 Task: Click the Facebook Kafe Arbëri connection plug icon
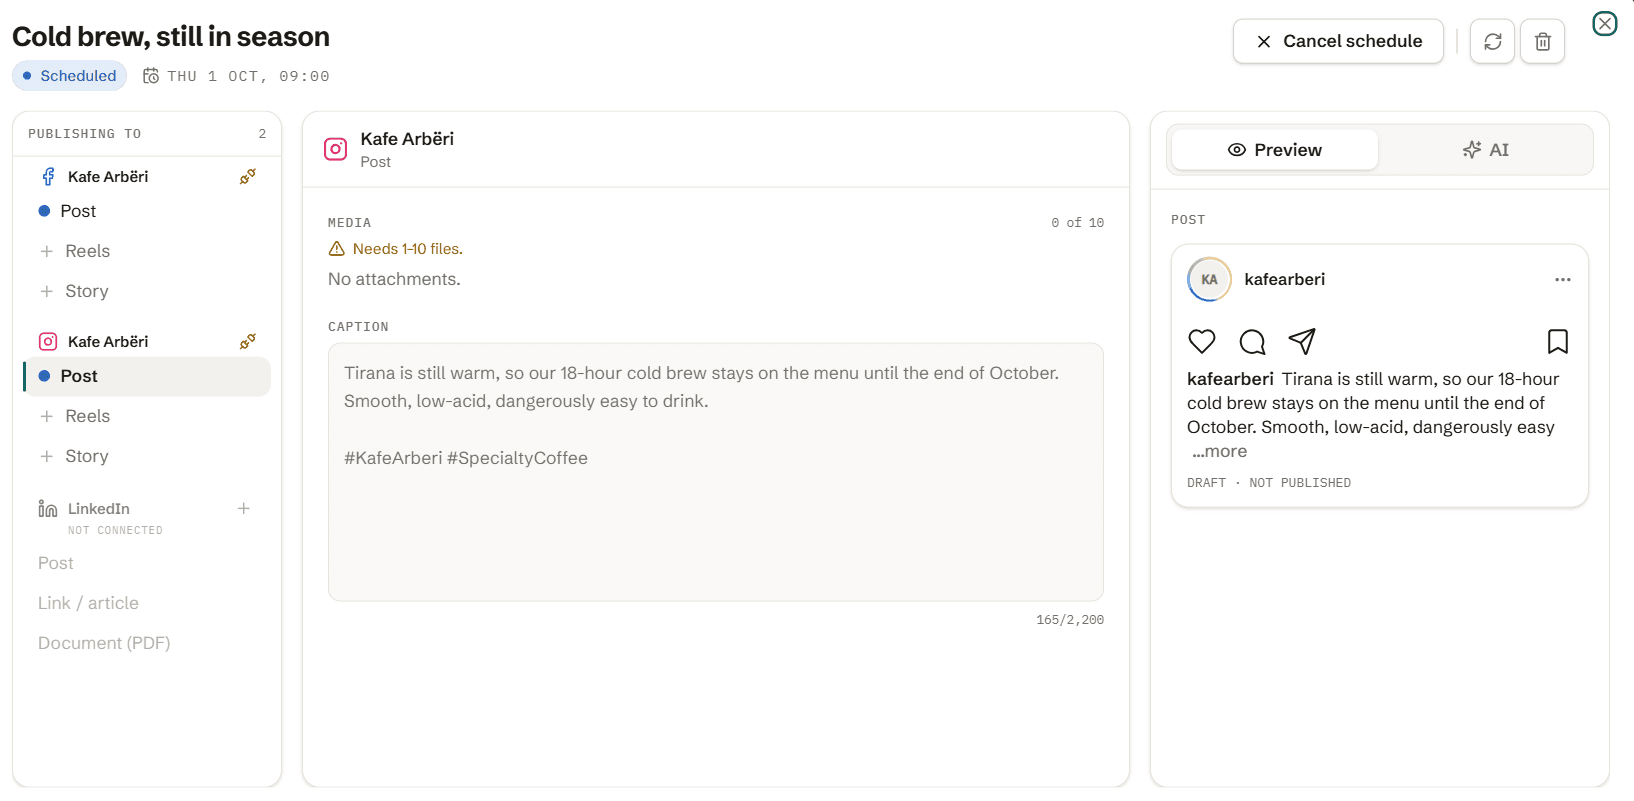tap(248, 176)
